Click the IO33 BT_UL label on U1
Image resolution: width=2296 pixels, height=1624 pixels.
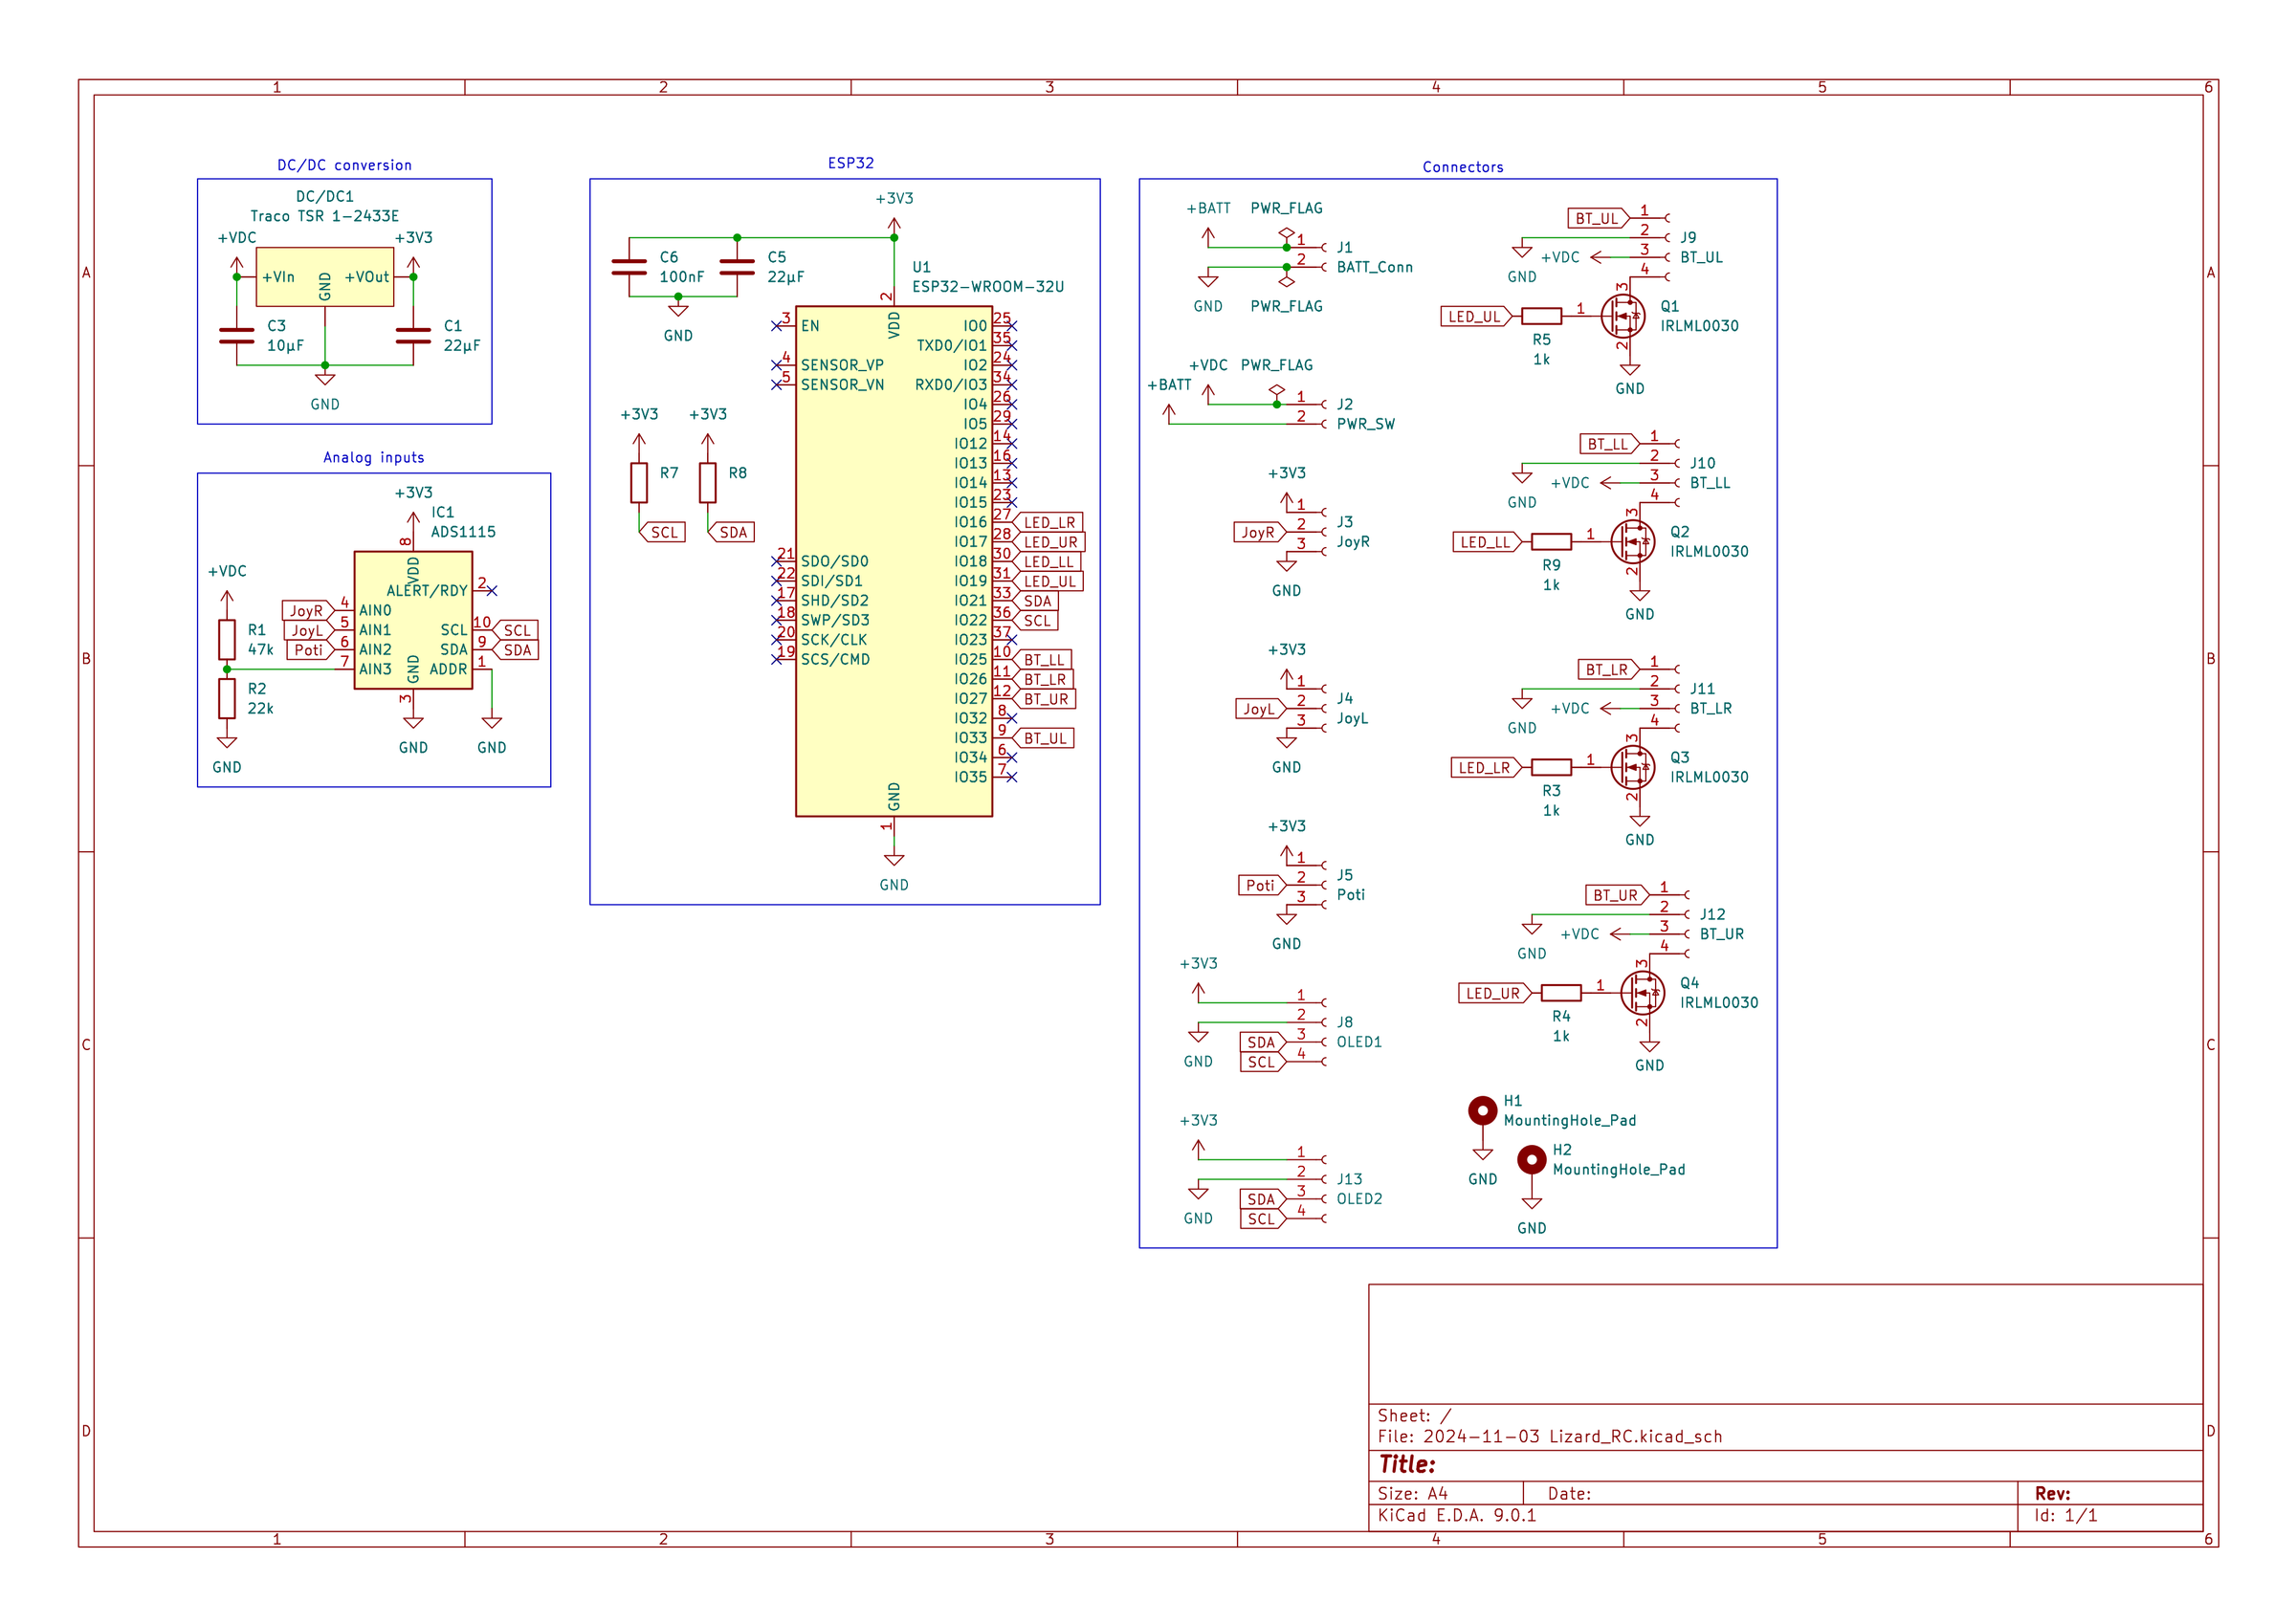pos(1042,738)
